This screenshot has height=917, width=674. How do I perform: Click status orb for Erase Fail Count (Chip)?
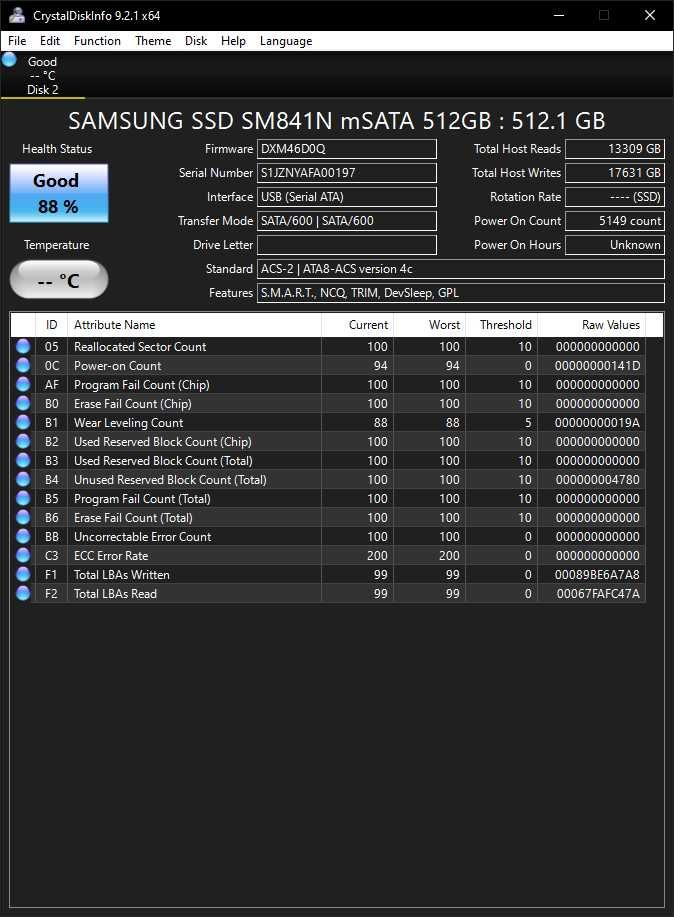pyautogui.click(x=23, y=404)
